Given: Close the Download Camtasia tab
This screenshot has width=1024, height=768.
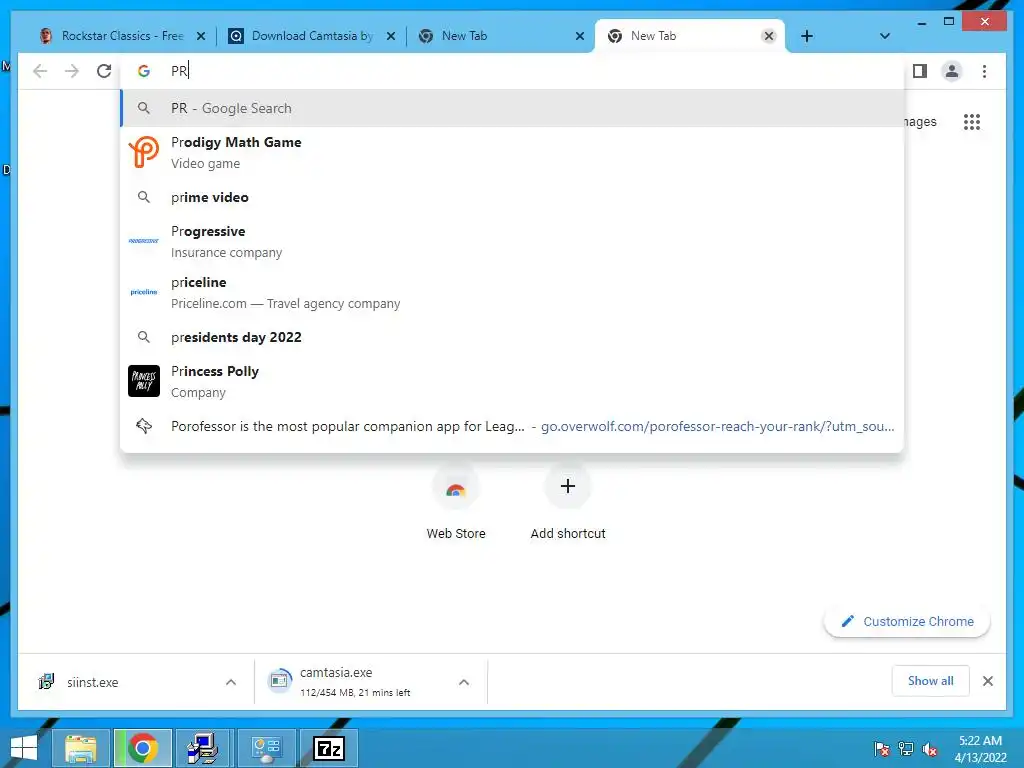Looking at the screenshot, I should (x=391, y=36).
